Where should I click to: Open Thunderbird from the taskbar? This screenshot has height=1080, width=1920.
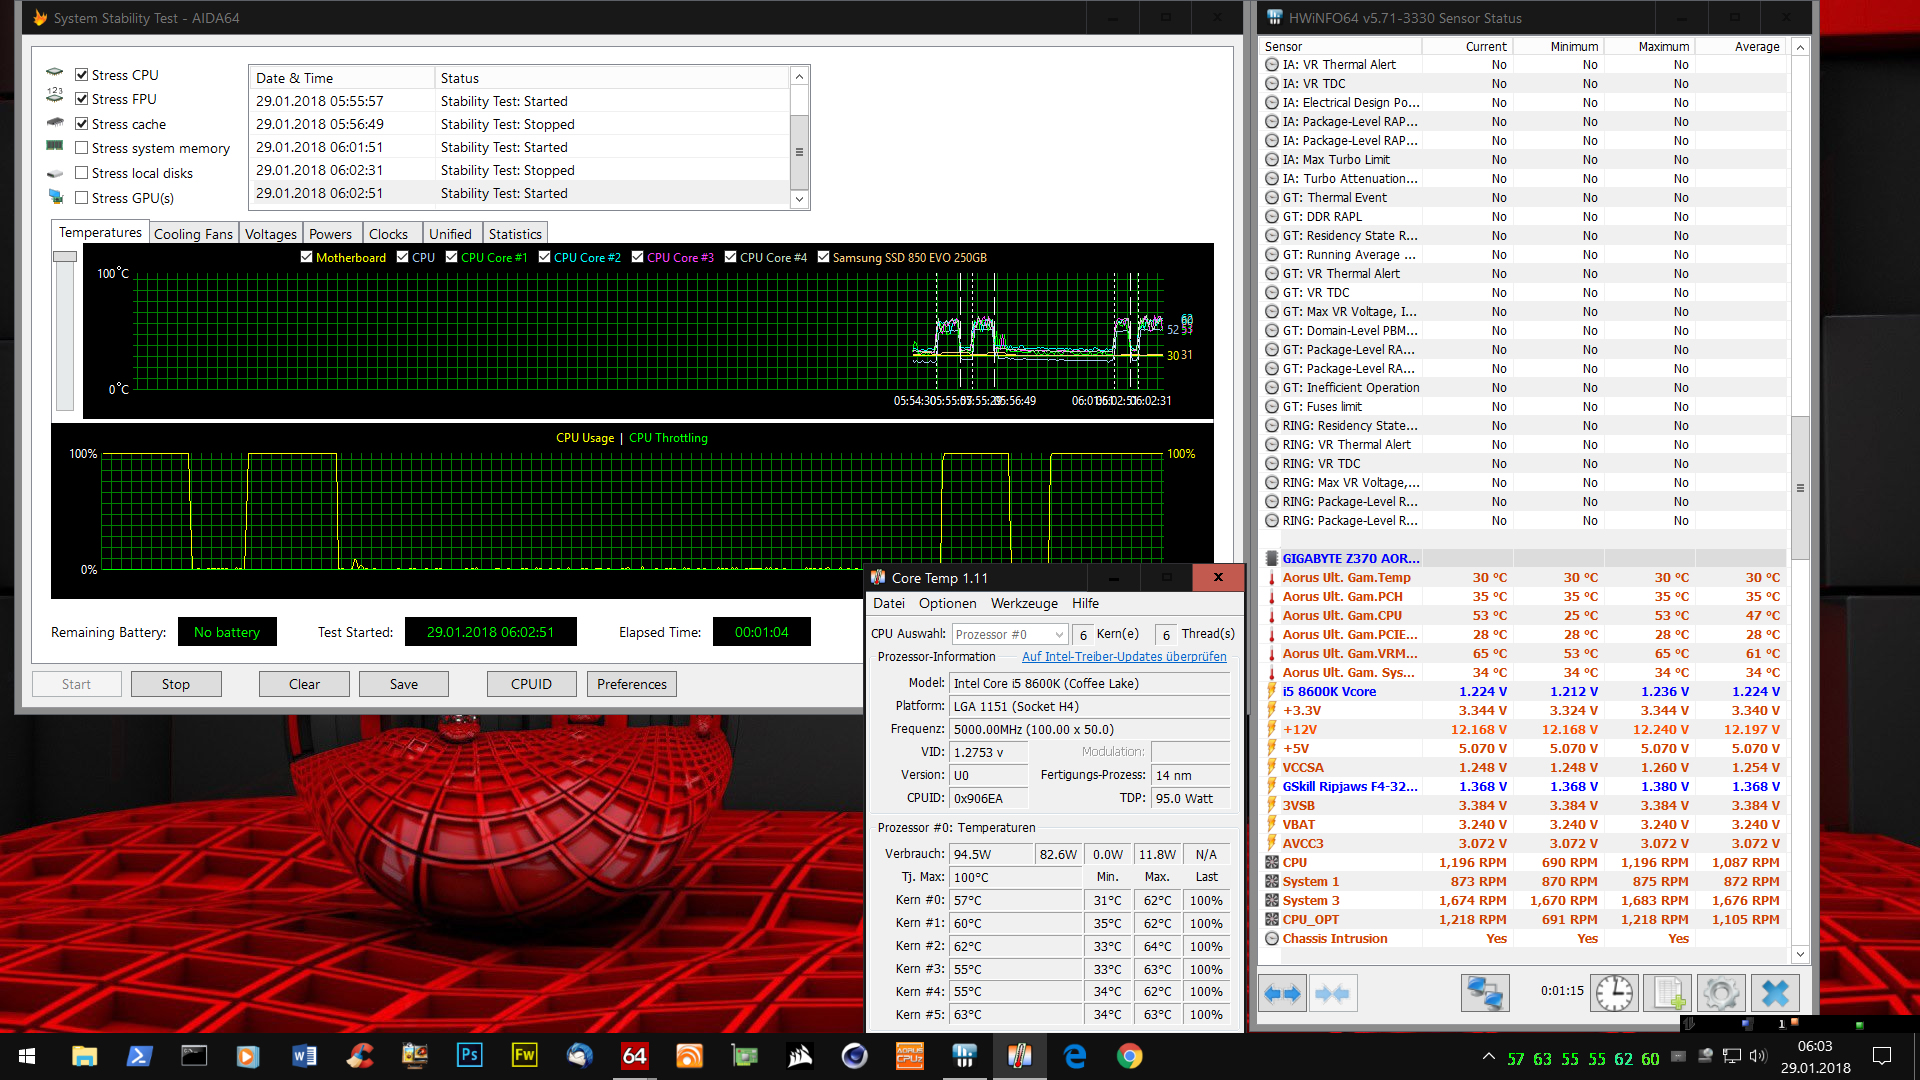click(579, 1056)
